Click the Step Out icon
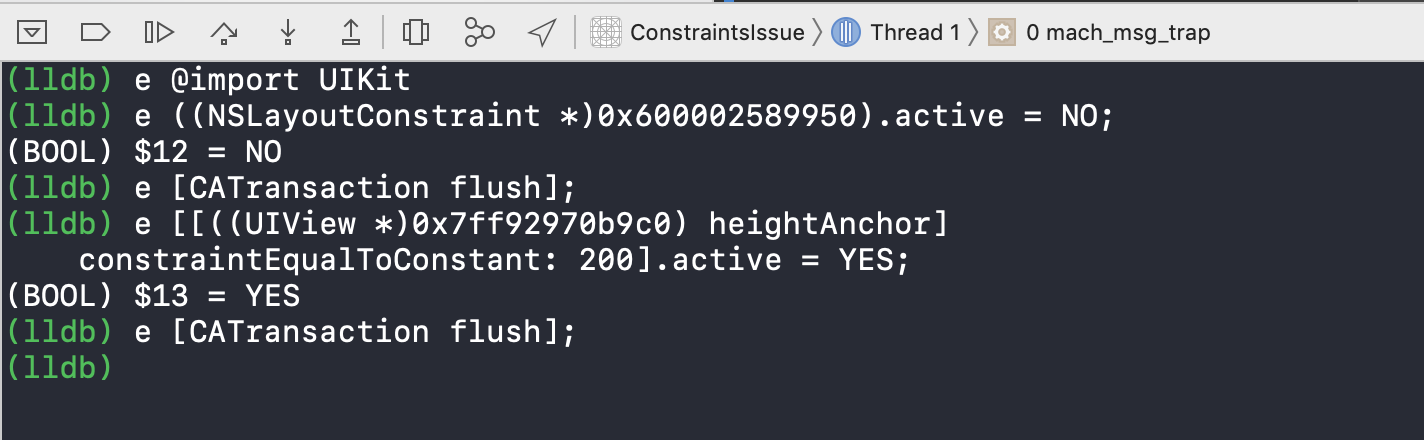1424x440 pixels. point(351,33)
